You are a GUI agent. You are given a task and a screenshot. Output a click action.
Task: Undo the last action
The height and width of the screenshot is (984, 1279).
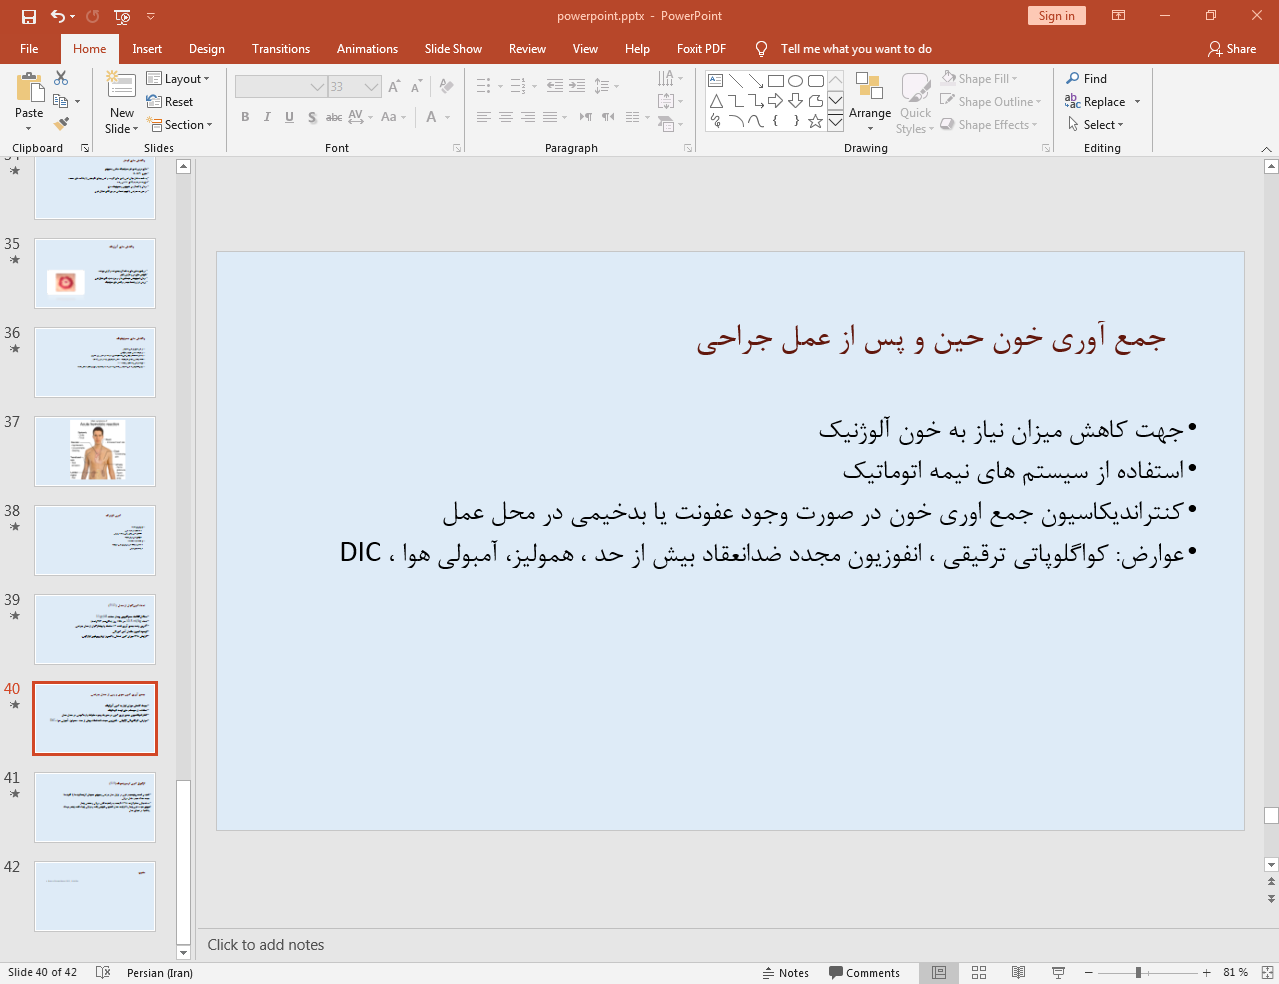(x=58, y=16)
